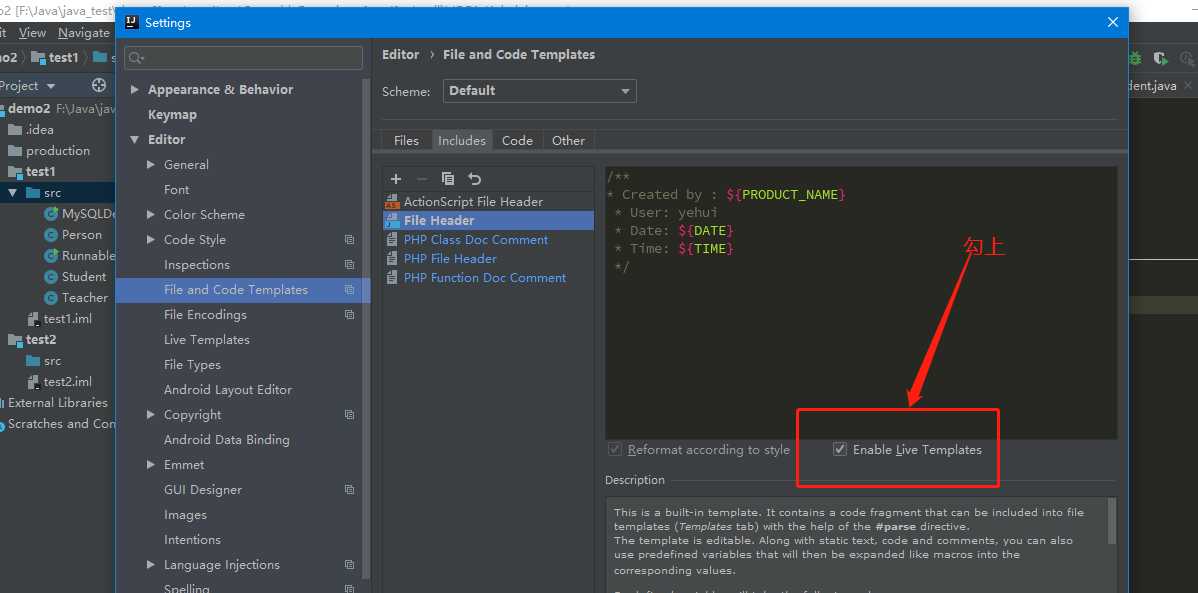Viewport: 1198px width, 593px height.
Task: Expand the Color Scheme node
Action: [x=151, y=215]
